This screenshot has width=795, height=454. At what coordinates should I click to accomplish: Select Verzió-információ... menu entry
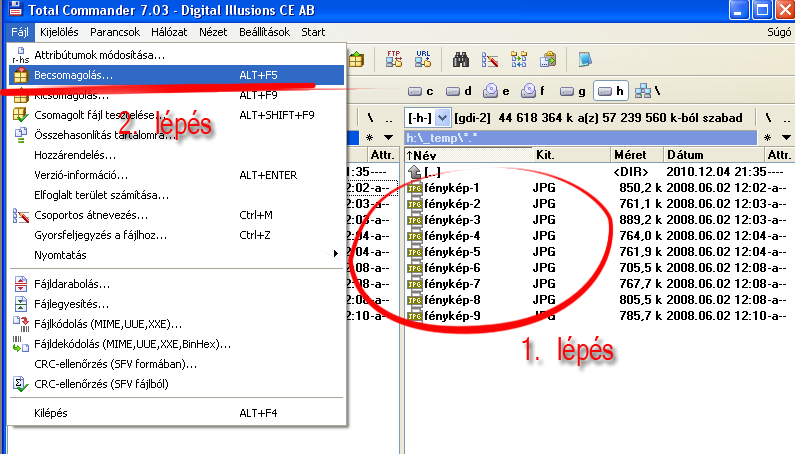[176, 176]
